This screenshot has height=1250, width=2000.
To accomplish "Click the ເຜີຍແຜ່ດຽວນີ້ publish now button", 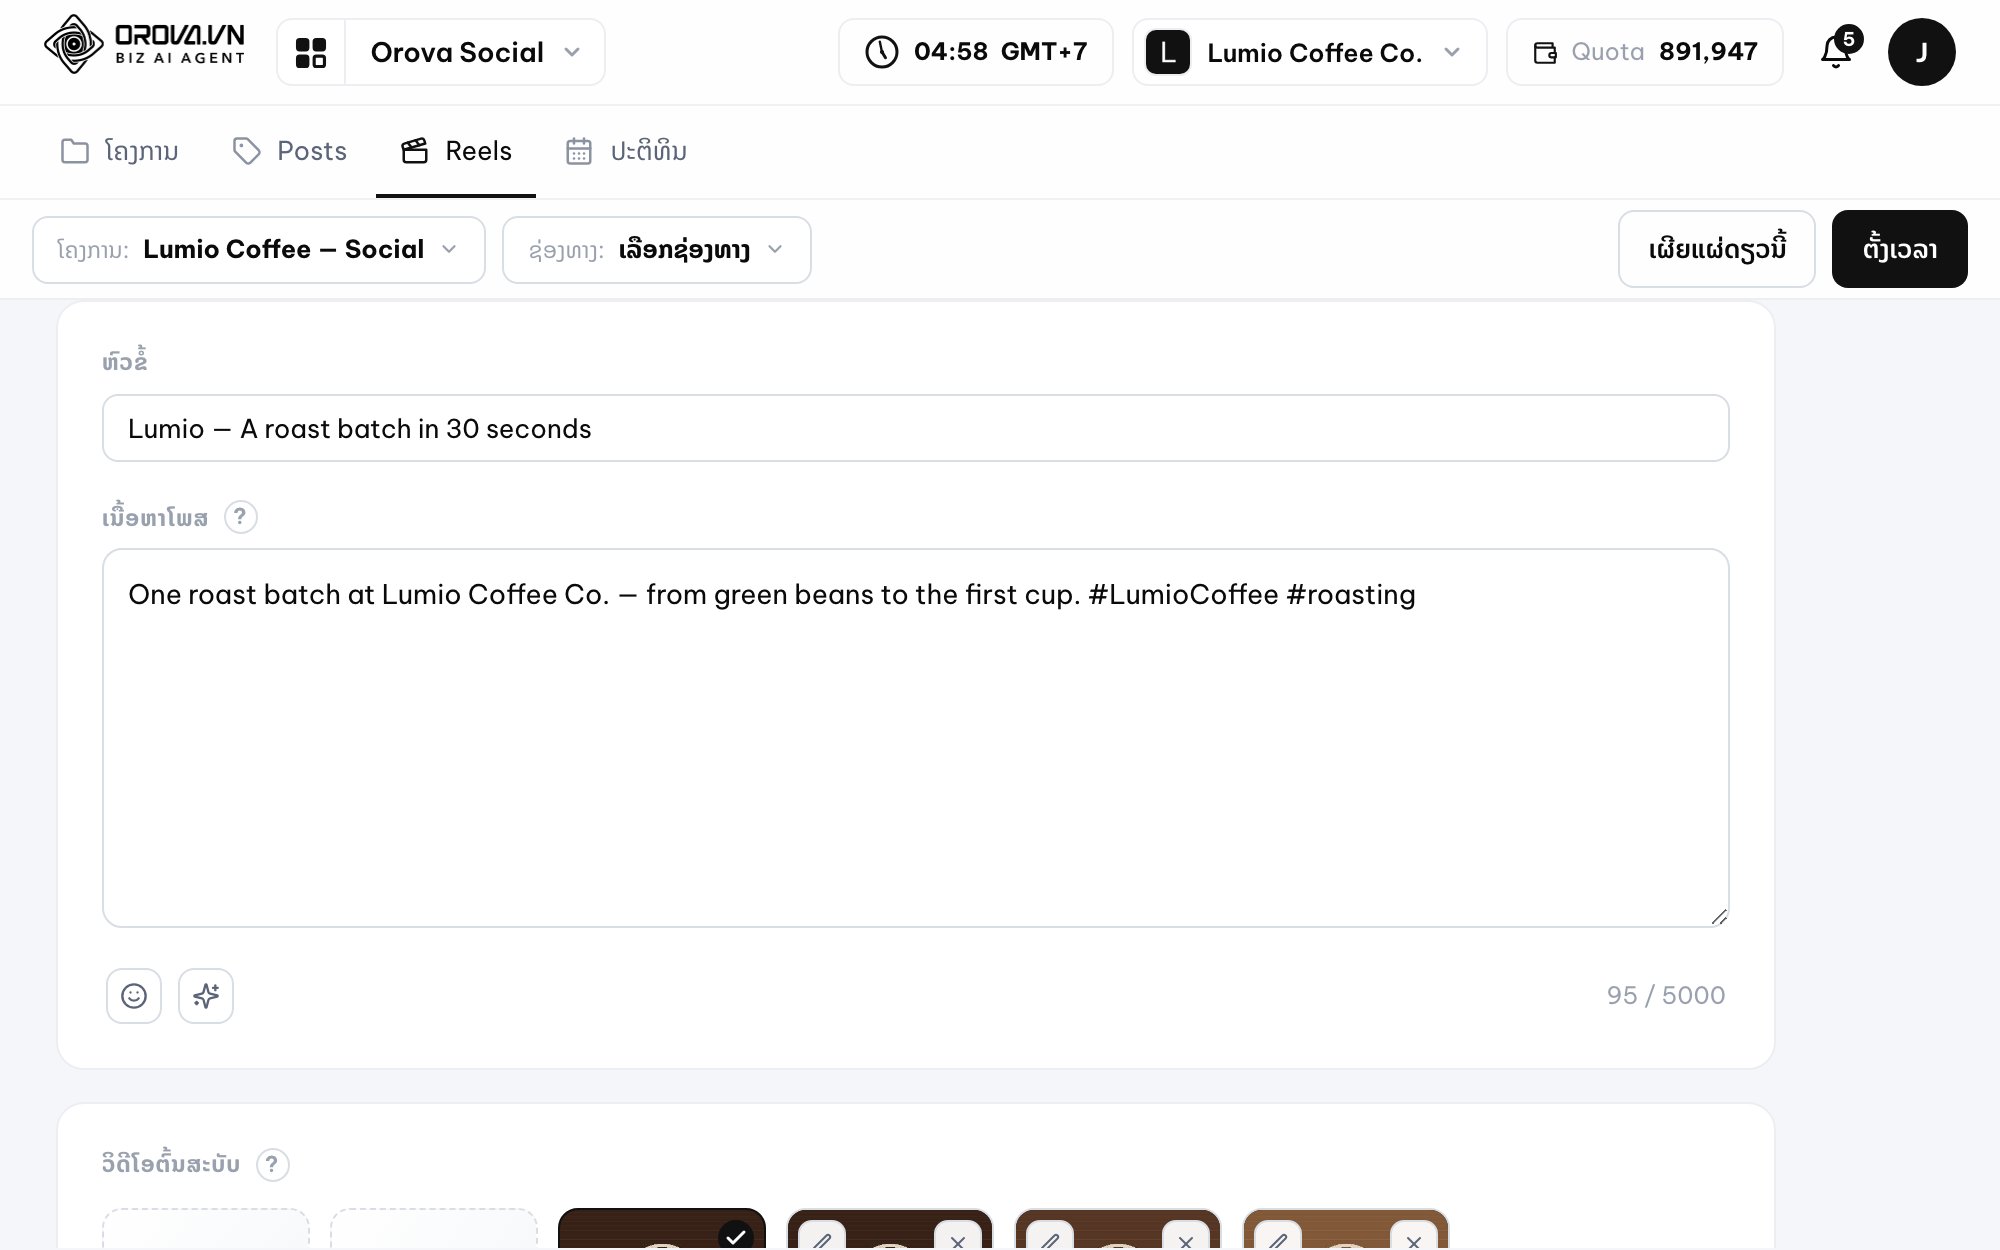I will (x=1717, y=249).
